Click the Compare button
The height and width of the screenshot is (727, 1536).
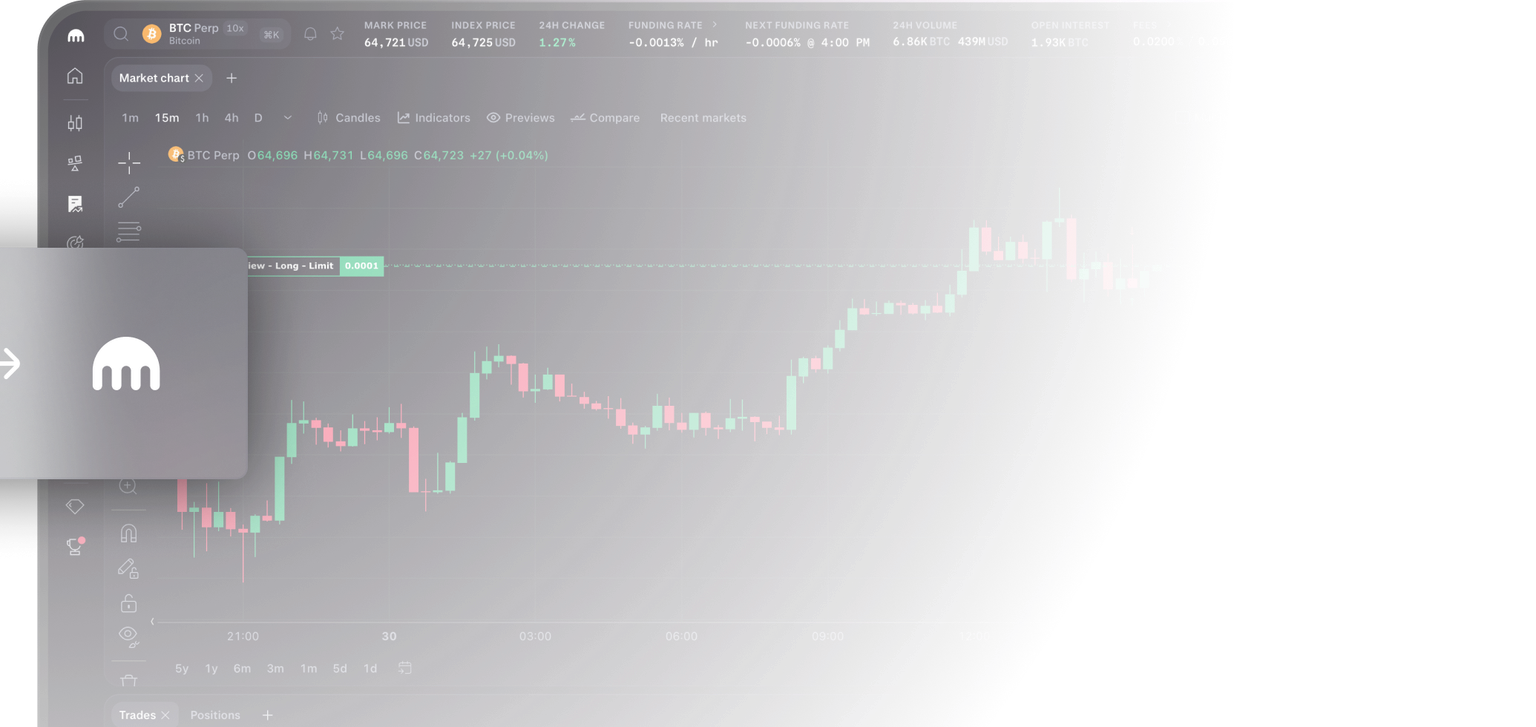coord(605,118)
